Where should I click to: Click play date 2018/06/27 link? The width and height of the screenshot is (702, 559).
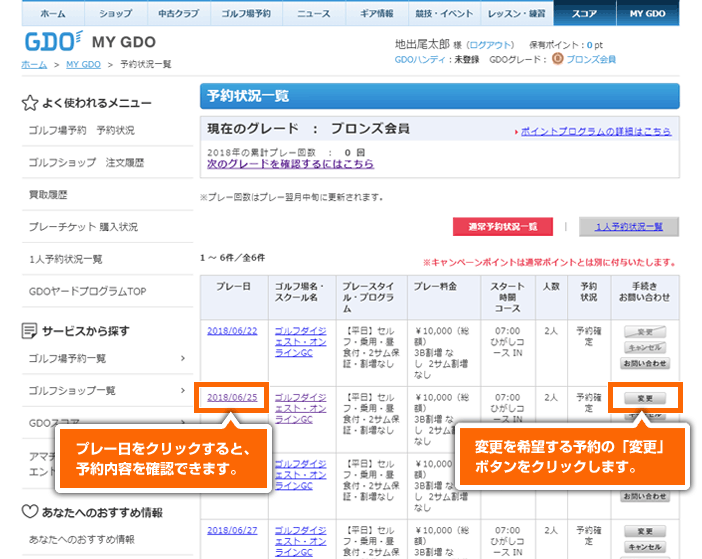tap(232, 530)
